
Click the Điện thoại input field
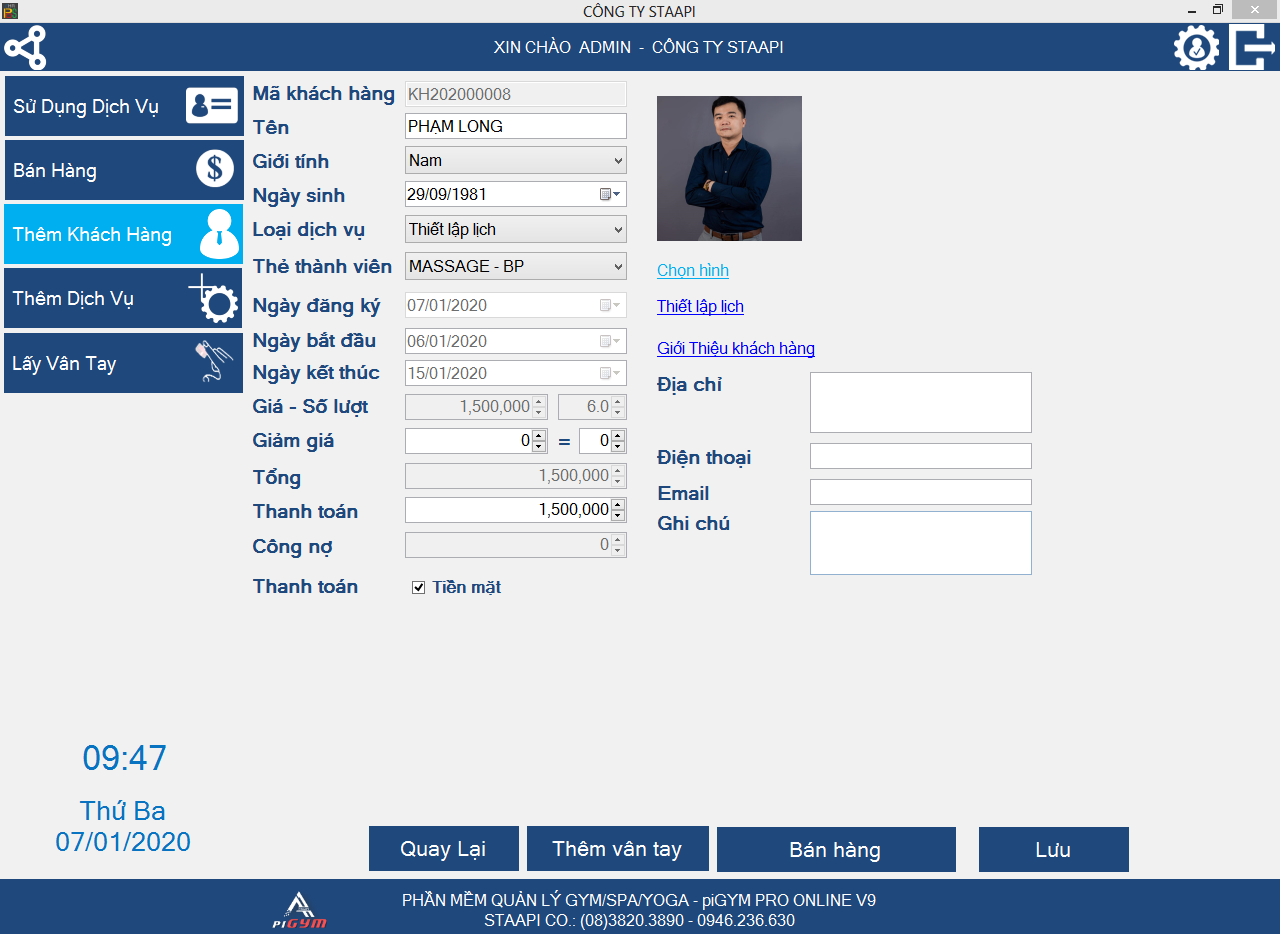(x=920, y=456)
